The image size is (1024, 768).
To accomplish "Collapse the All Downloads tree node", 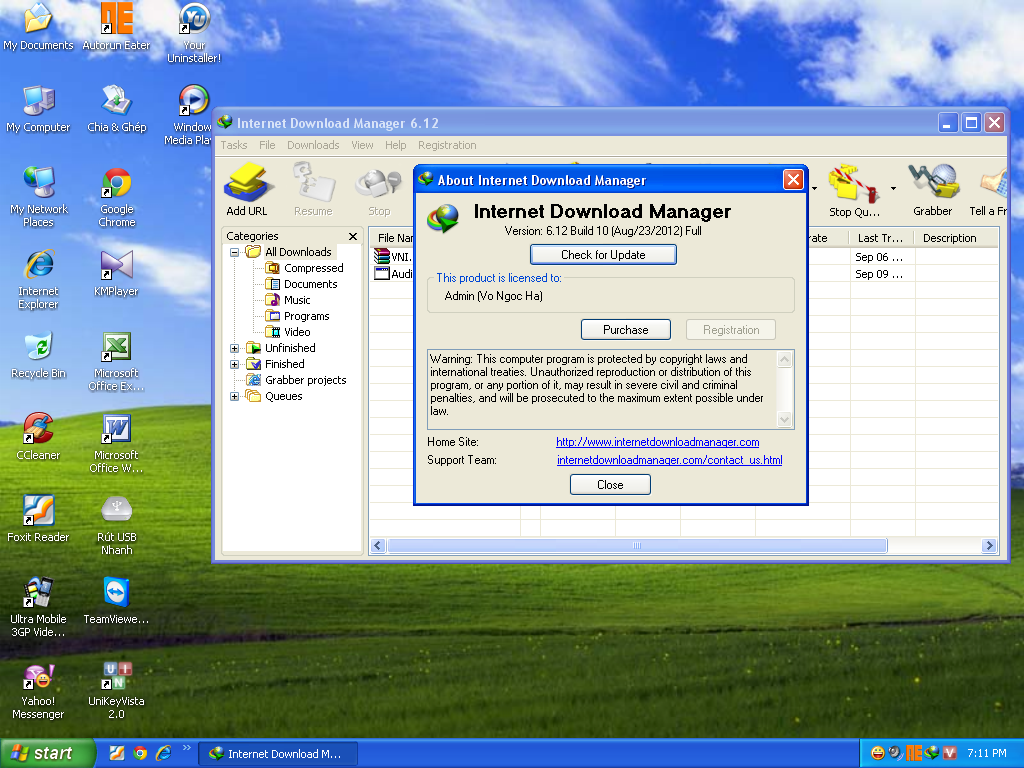I will tap(234, 252).
